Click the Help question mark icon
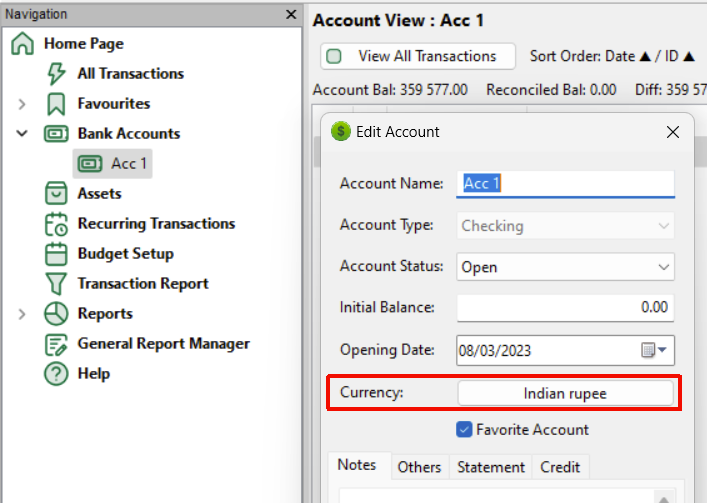 click(x=56, y=374)
